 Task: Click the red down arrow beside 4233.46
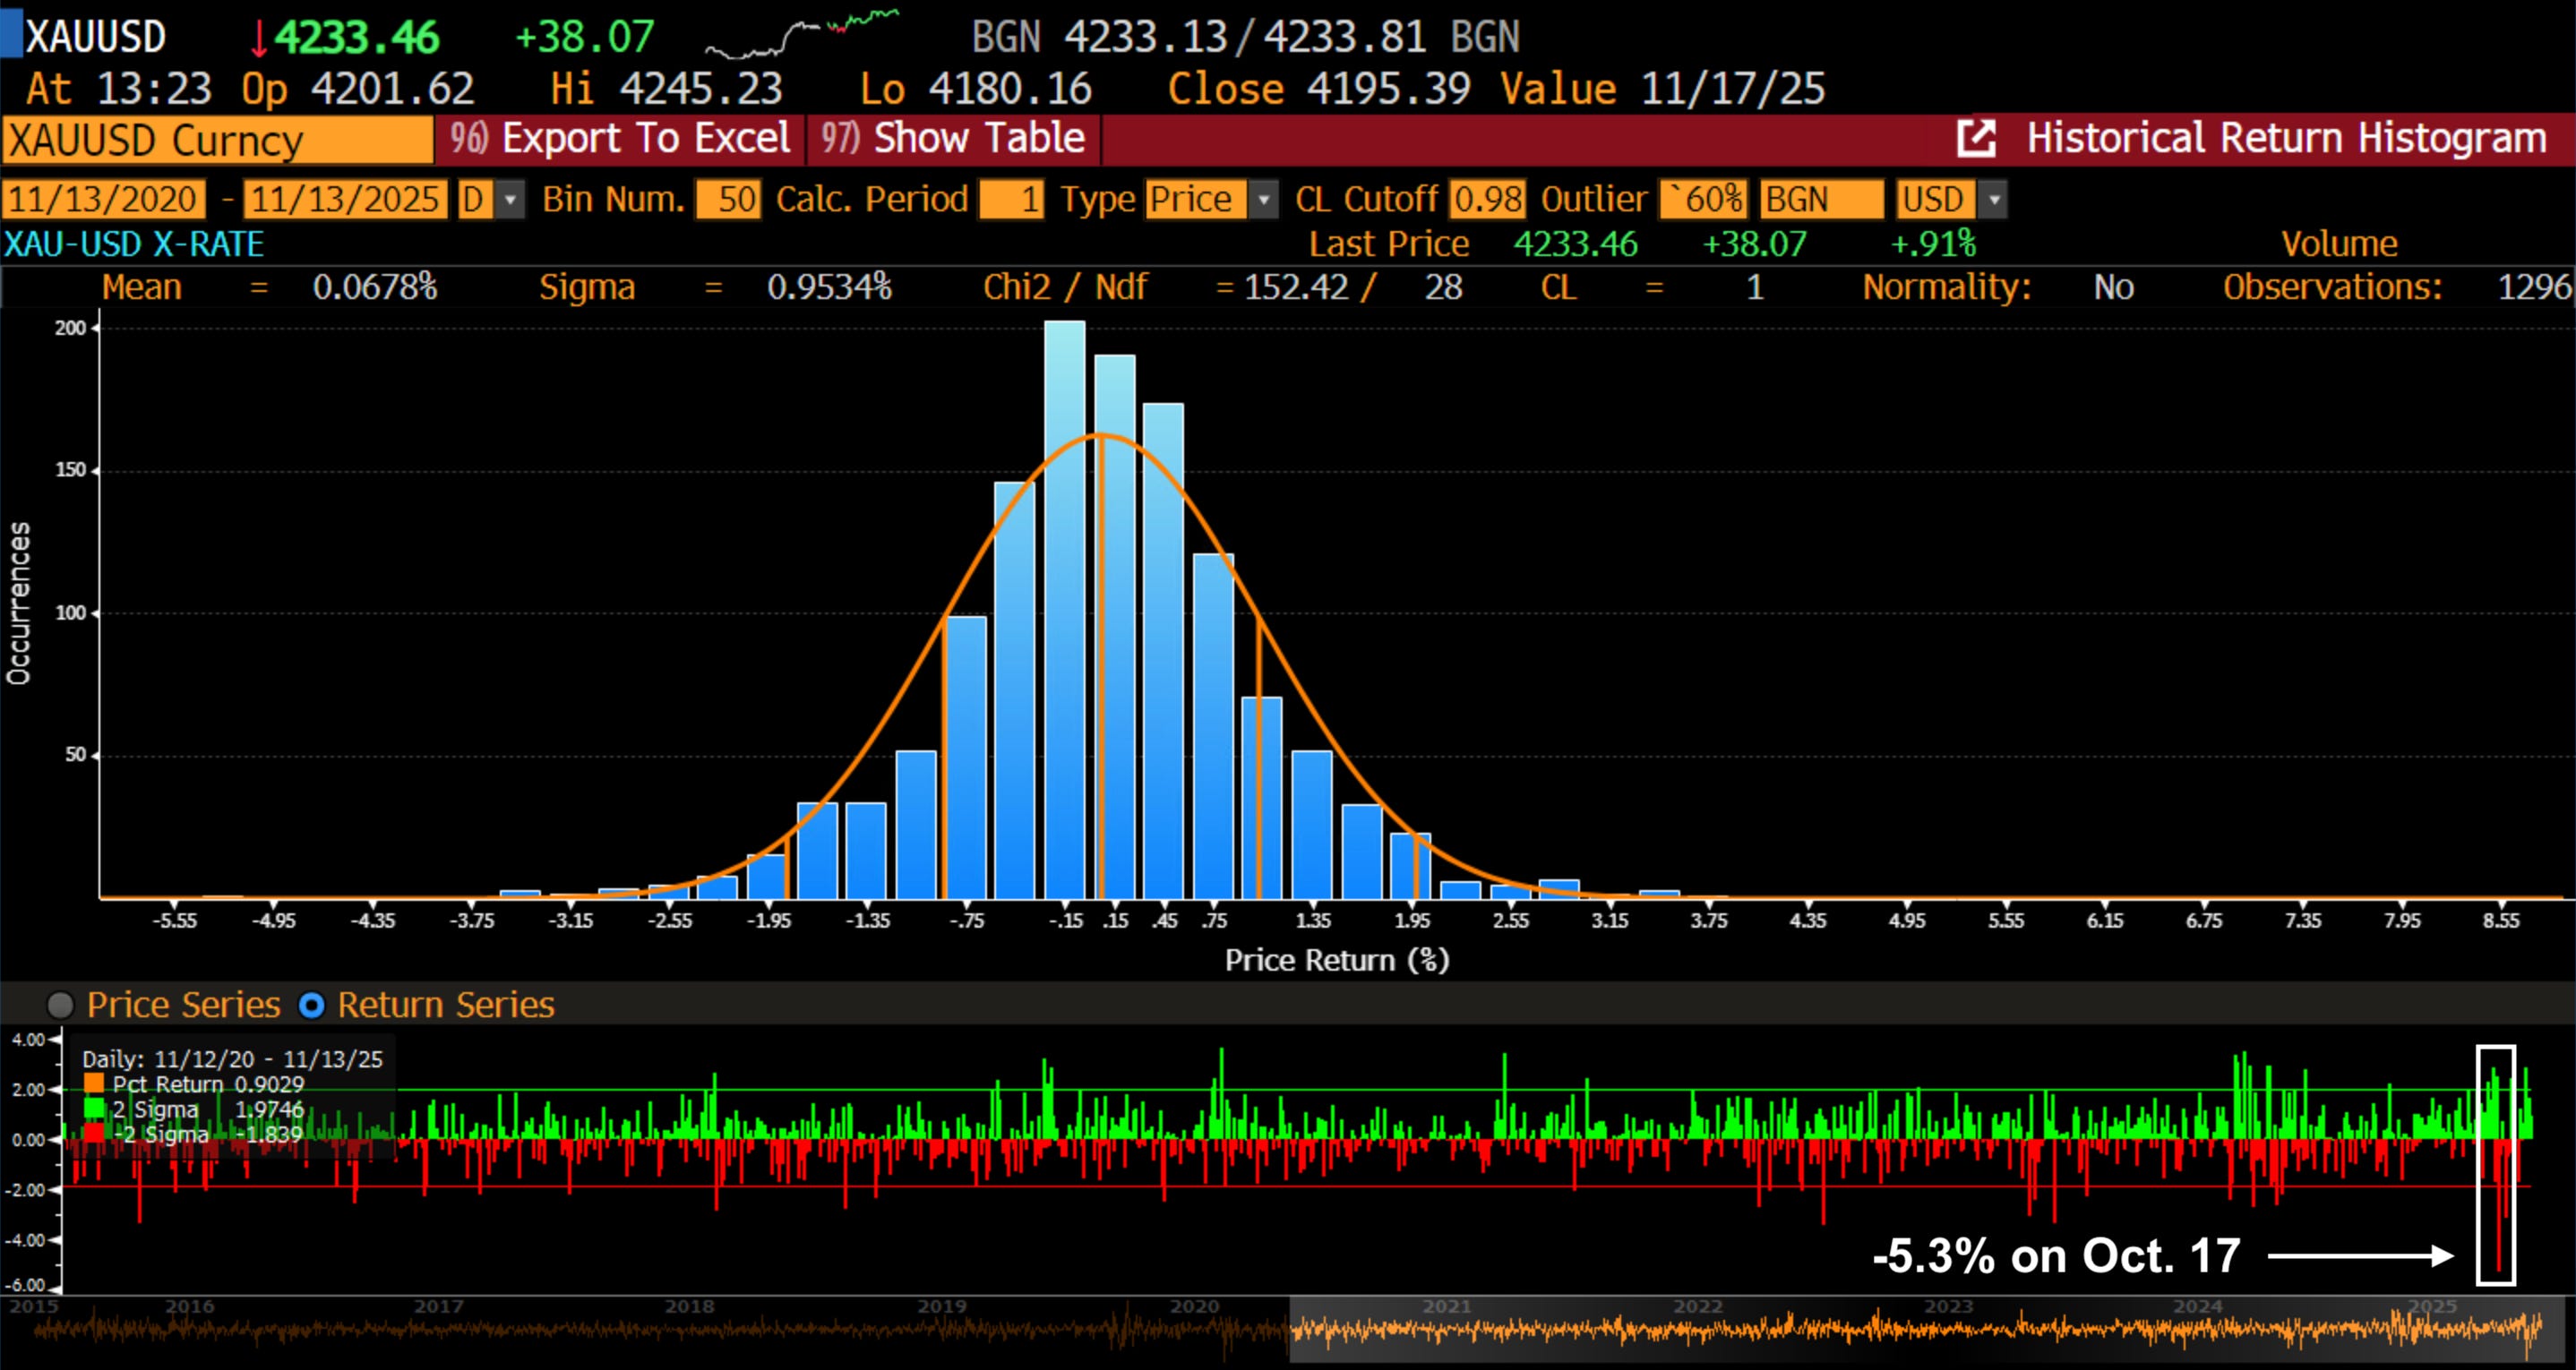(x=258, y=38)
